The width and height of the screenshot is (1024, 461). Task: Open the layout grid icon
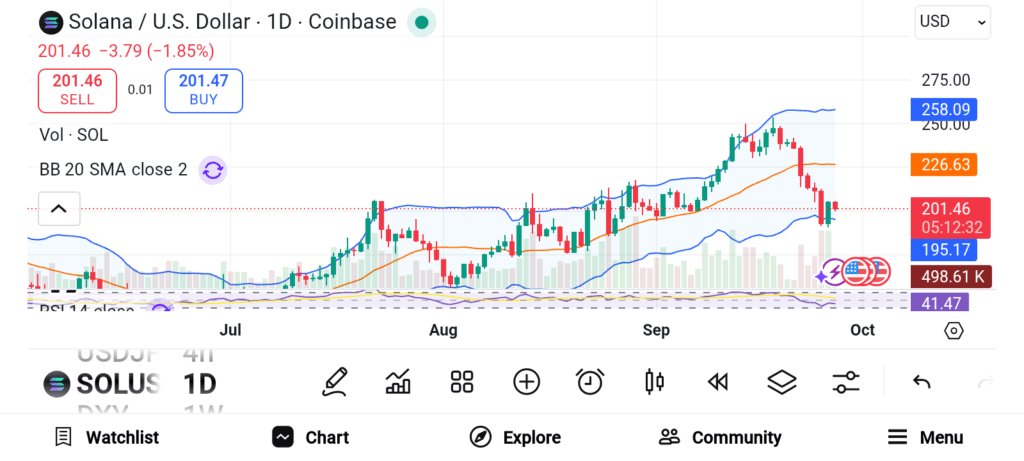click(x=461, y=381)
